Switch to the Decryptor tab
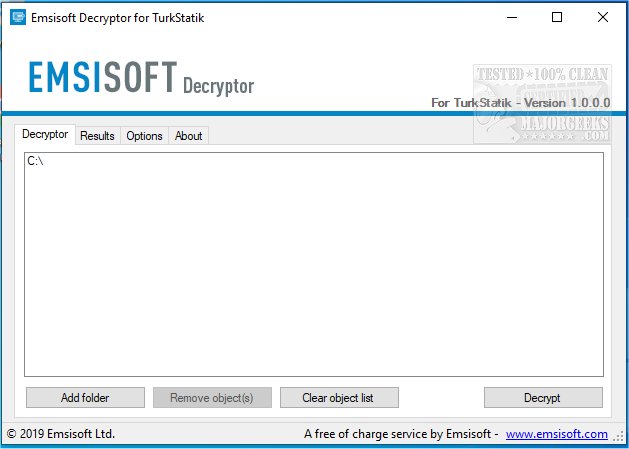 pyautogui.click(x=45, y=134)
